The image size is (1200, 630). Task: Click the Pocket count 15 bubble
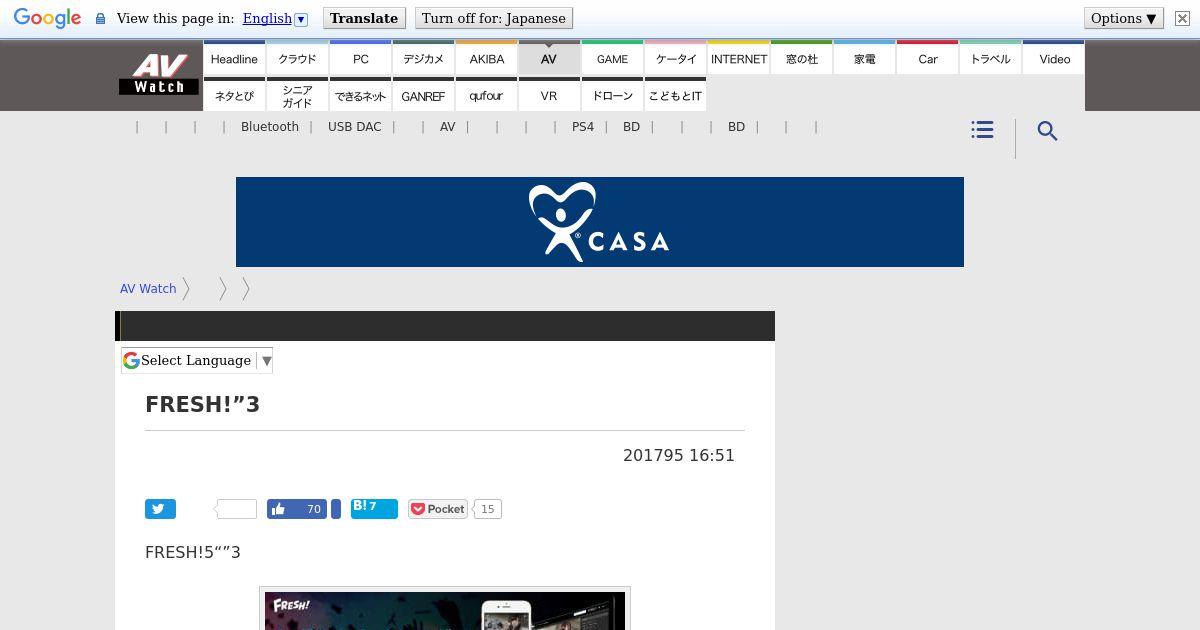point(487,509)
